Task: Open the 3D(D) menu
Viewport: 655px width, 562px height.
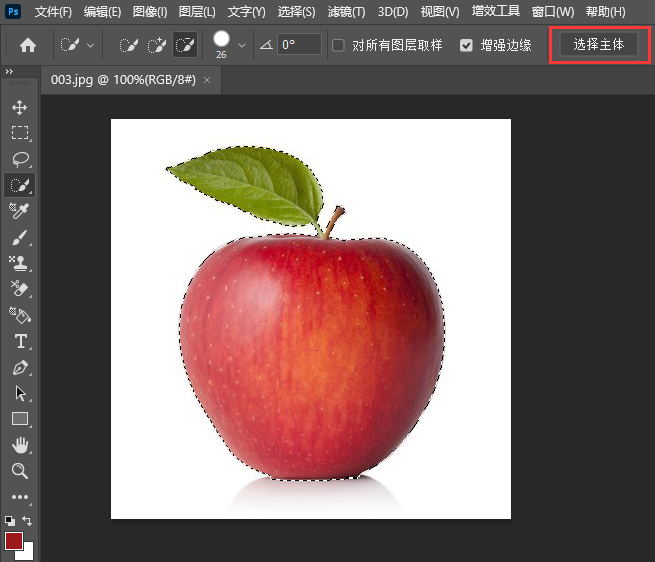Action: pos(393,12)
